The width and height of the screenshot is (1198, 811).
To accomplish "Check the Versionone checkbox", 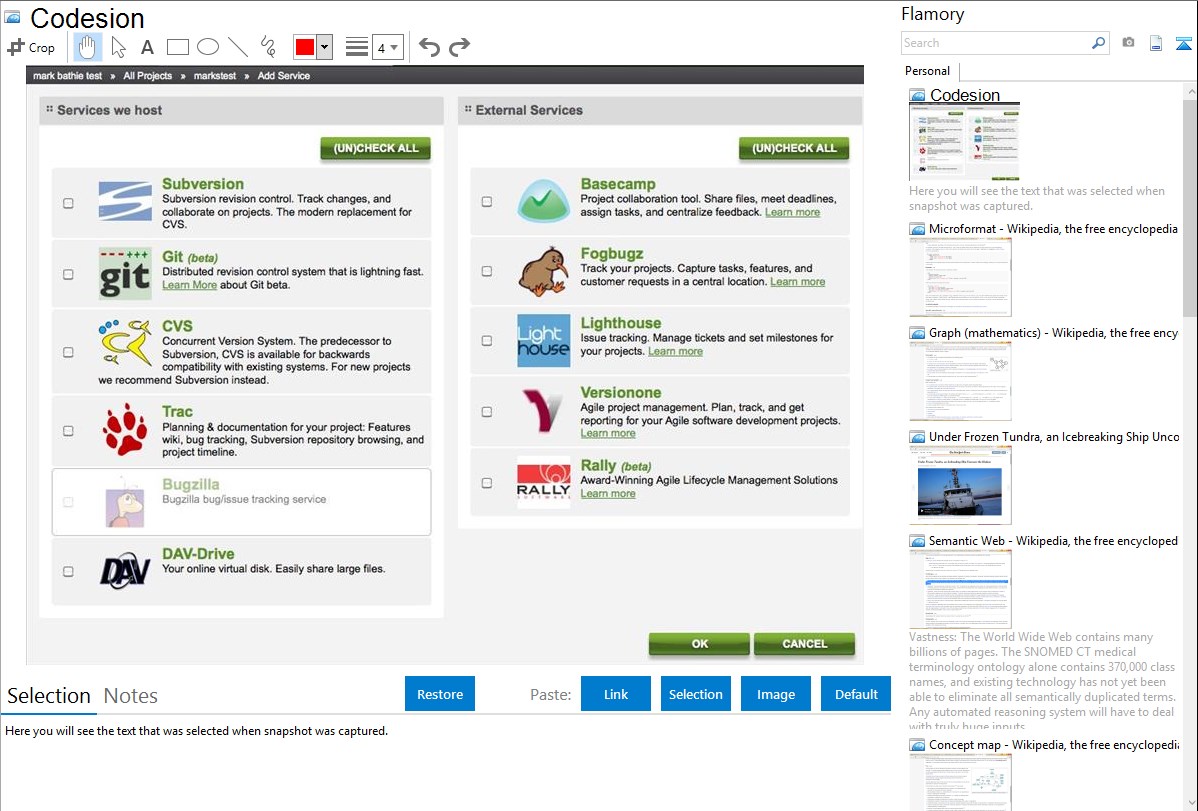I will coord(487,411).
